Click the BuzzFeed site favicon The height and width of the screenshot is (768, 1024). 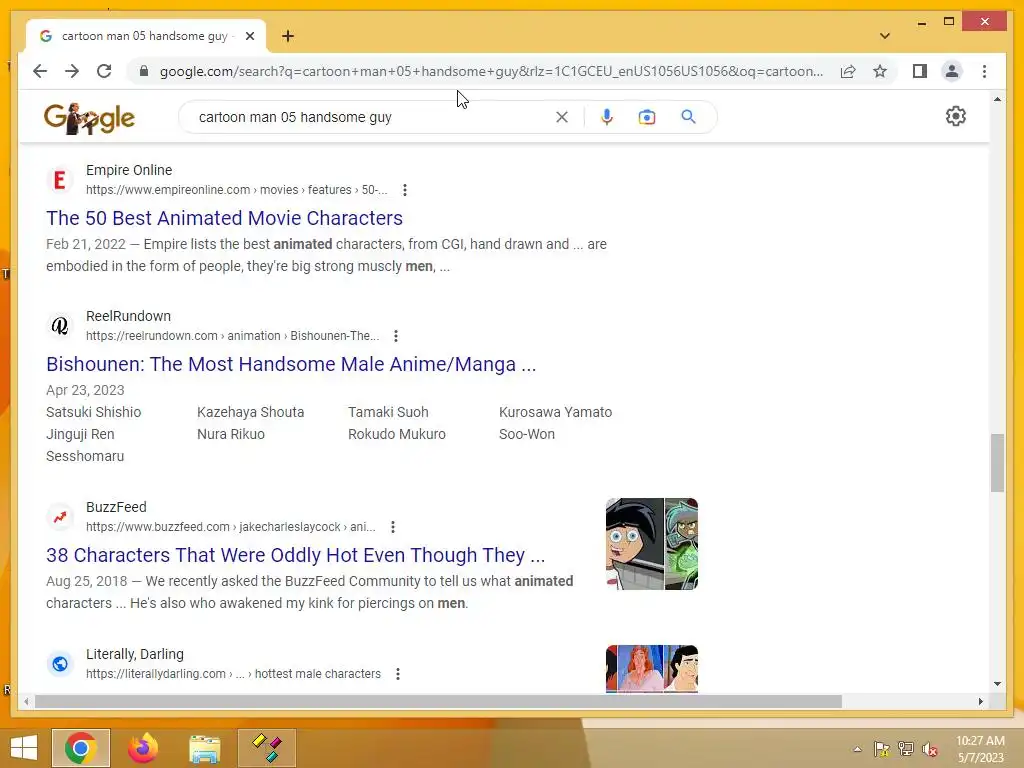(x=59, y=517)
